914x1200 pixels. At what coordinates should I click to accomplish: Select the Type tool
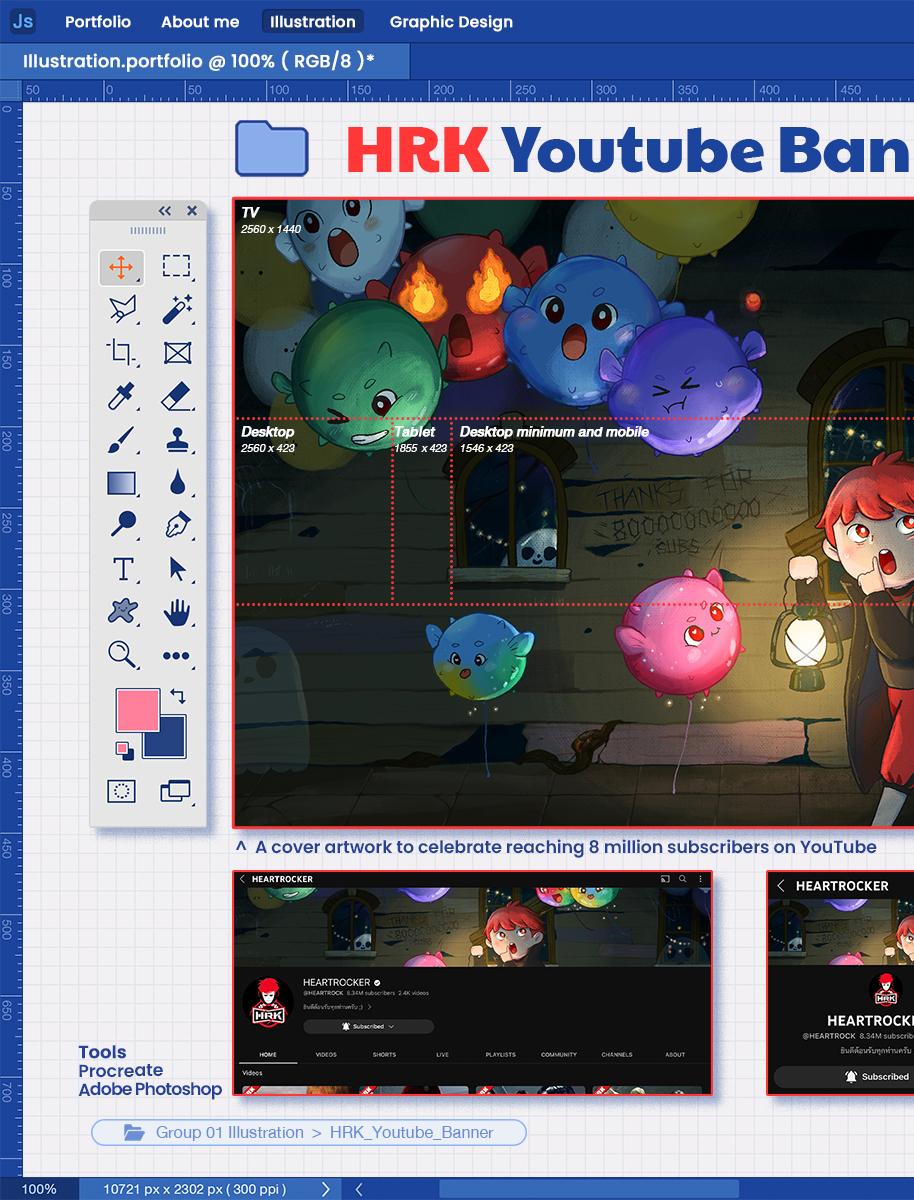pyautogui.click(x=122, y=569)
